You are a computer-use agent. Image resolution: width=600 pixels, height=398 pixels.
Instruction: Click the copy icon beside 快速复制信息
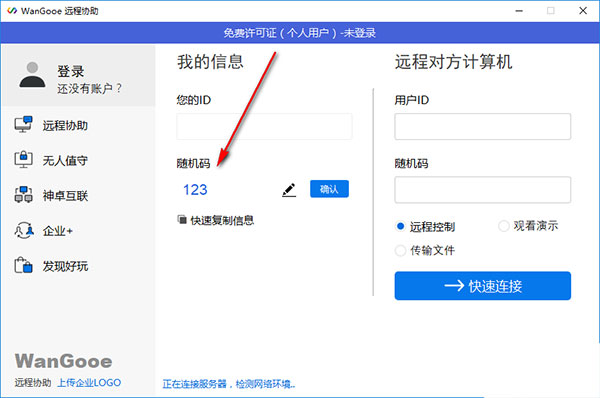(182, 220)
